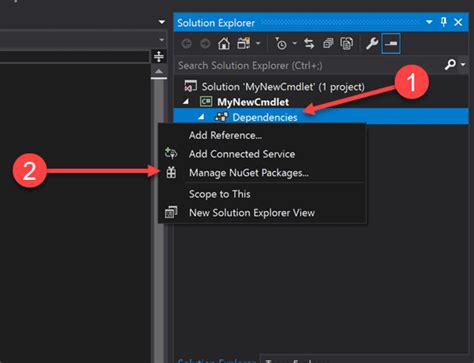Open dropdown beside Pending Changes Filter icon
Image resolution: width=474 pixels, height=363 pixels.
click(295, 43)
